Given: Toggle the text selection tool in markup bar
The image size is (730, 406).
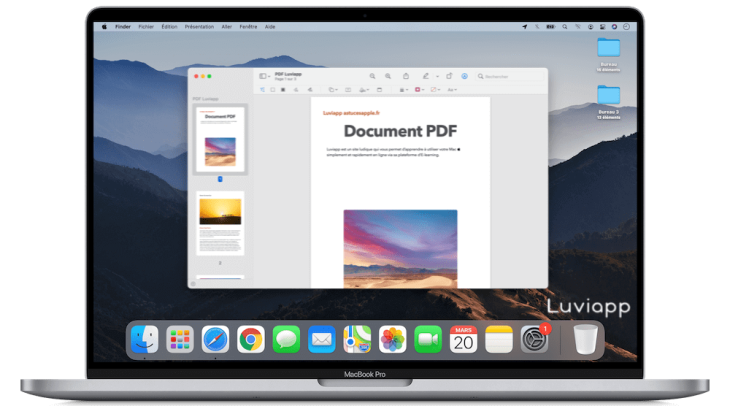Looking at the screenshot, I should click(x=262, y=90).
